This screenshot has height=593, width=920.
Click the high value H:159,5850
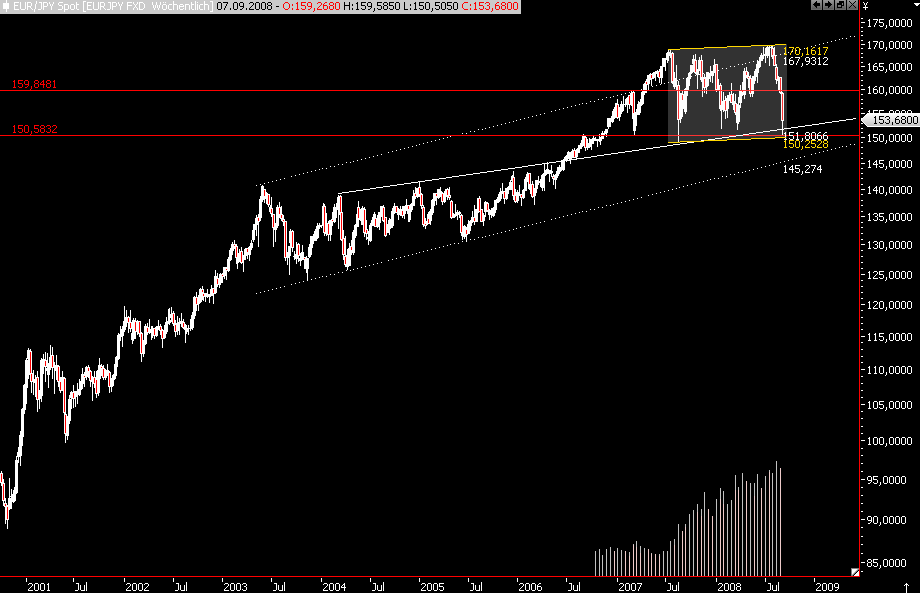pyautogui.click(x=371, y=6)
